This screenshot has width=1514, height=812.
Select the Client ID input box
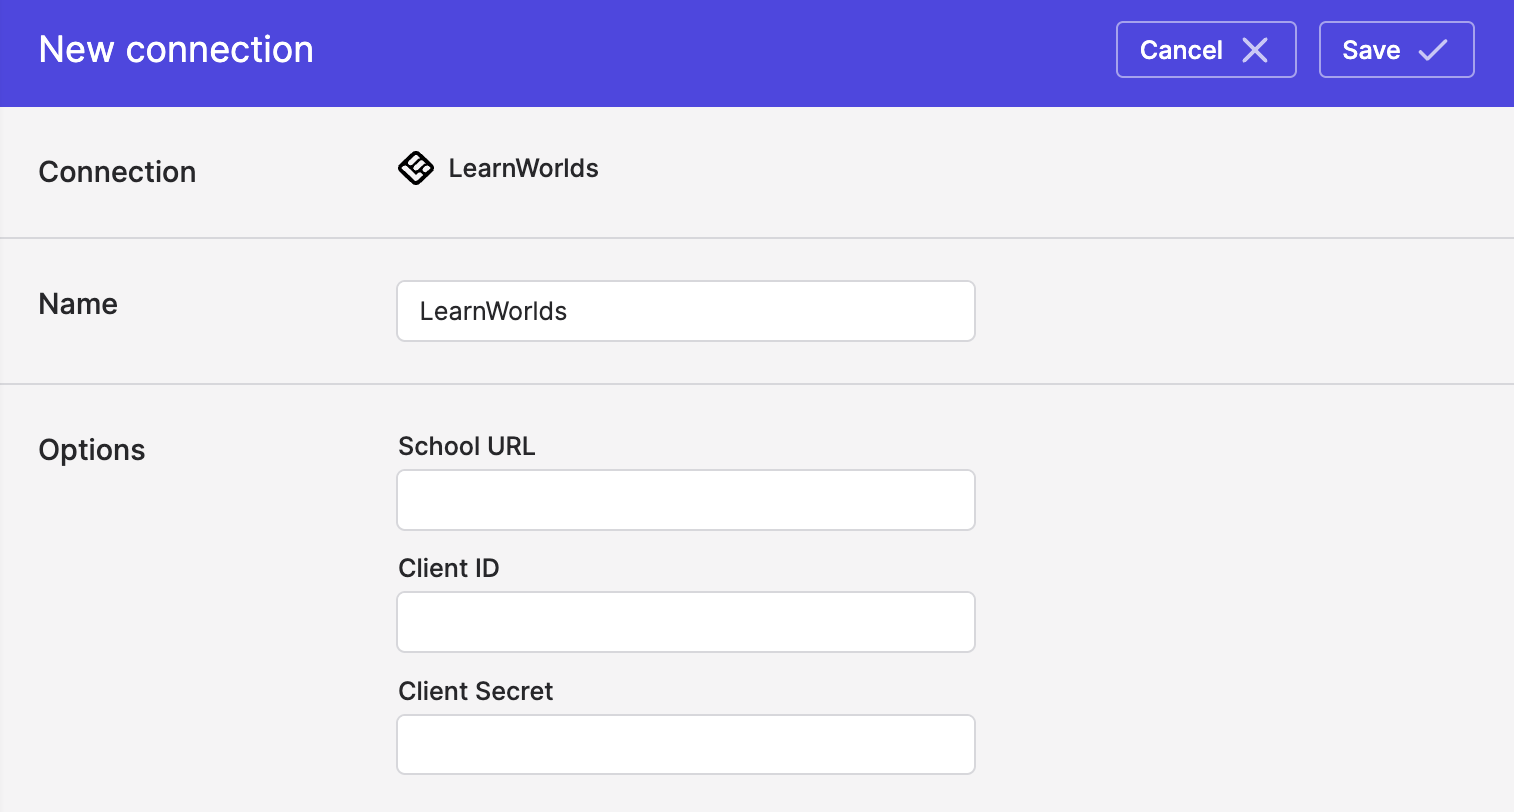tap(686, 622)
